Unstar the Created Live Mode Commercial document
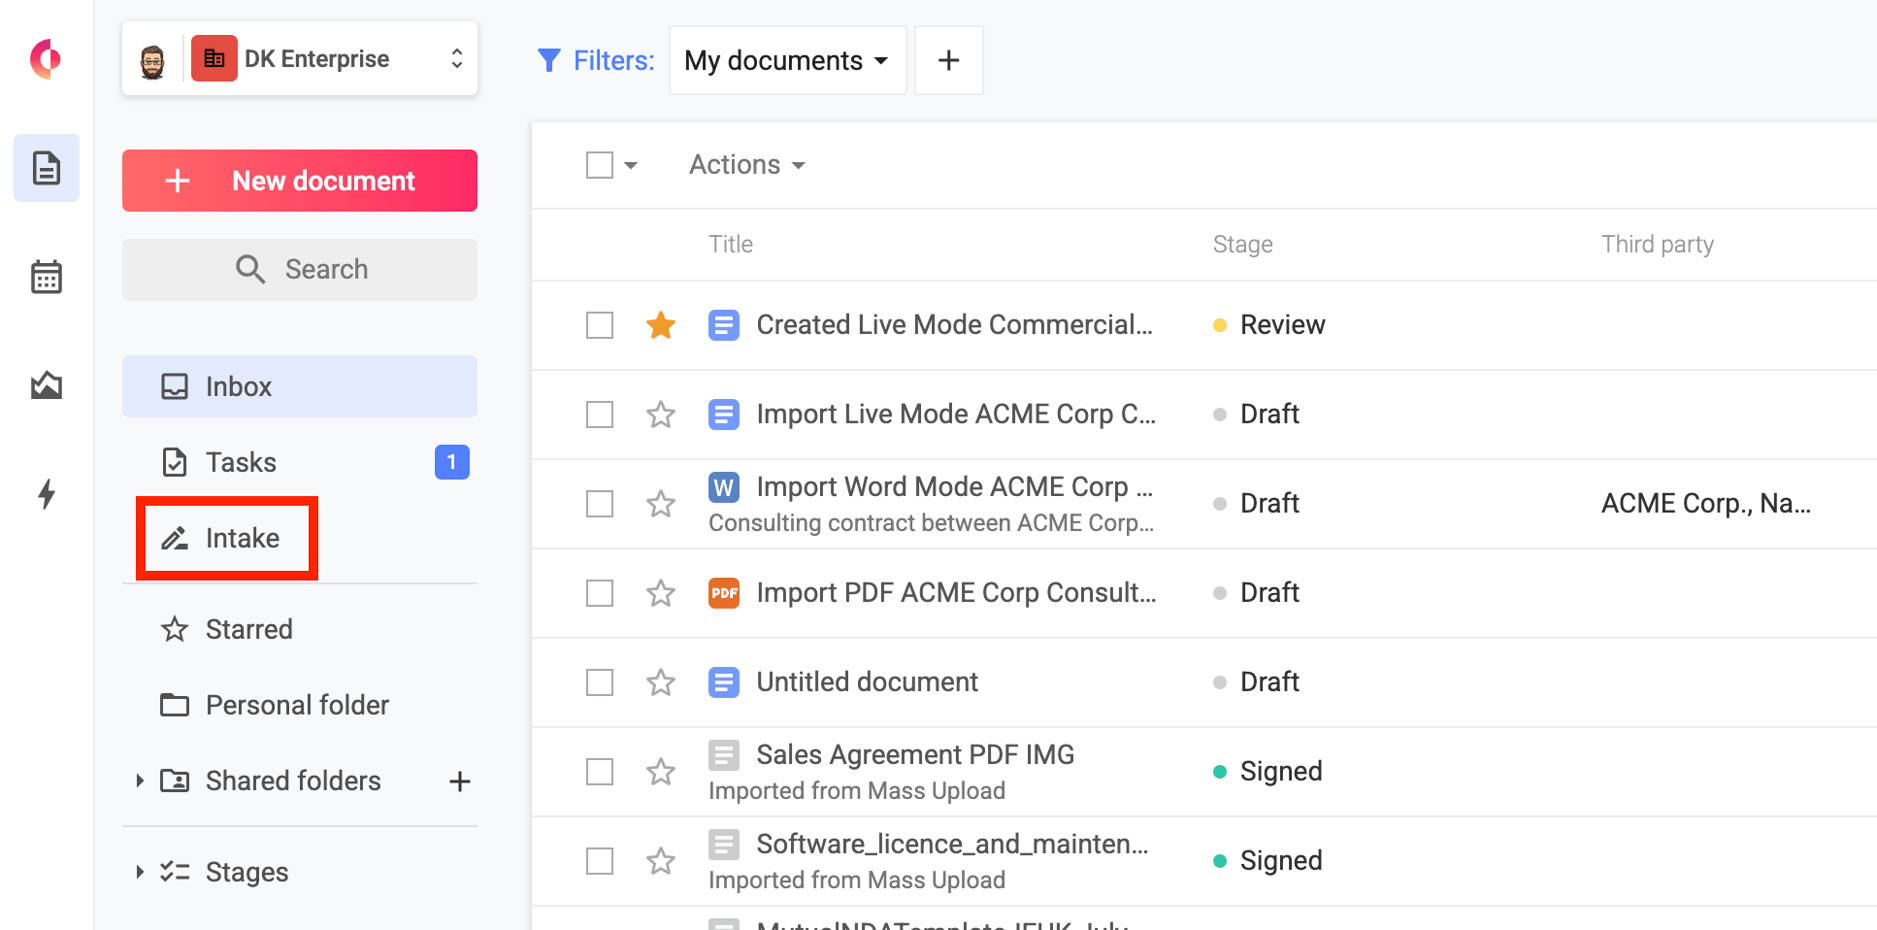1877x930 pixels. (x=660, y=325)
